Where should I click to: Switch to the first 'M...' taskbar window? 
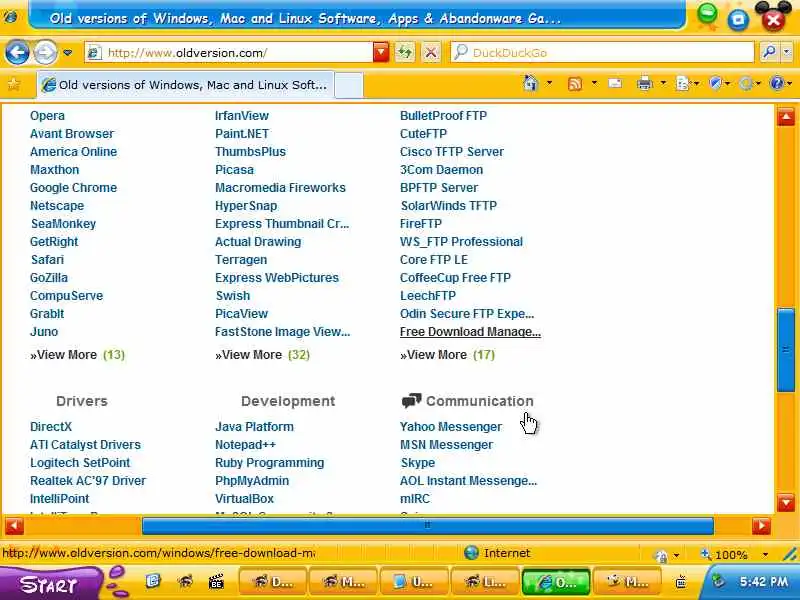pyautogui.click(x=343, y=582)
